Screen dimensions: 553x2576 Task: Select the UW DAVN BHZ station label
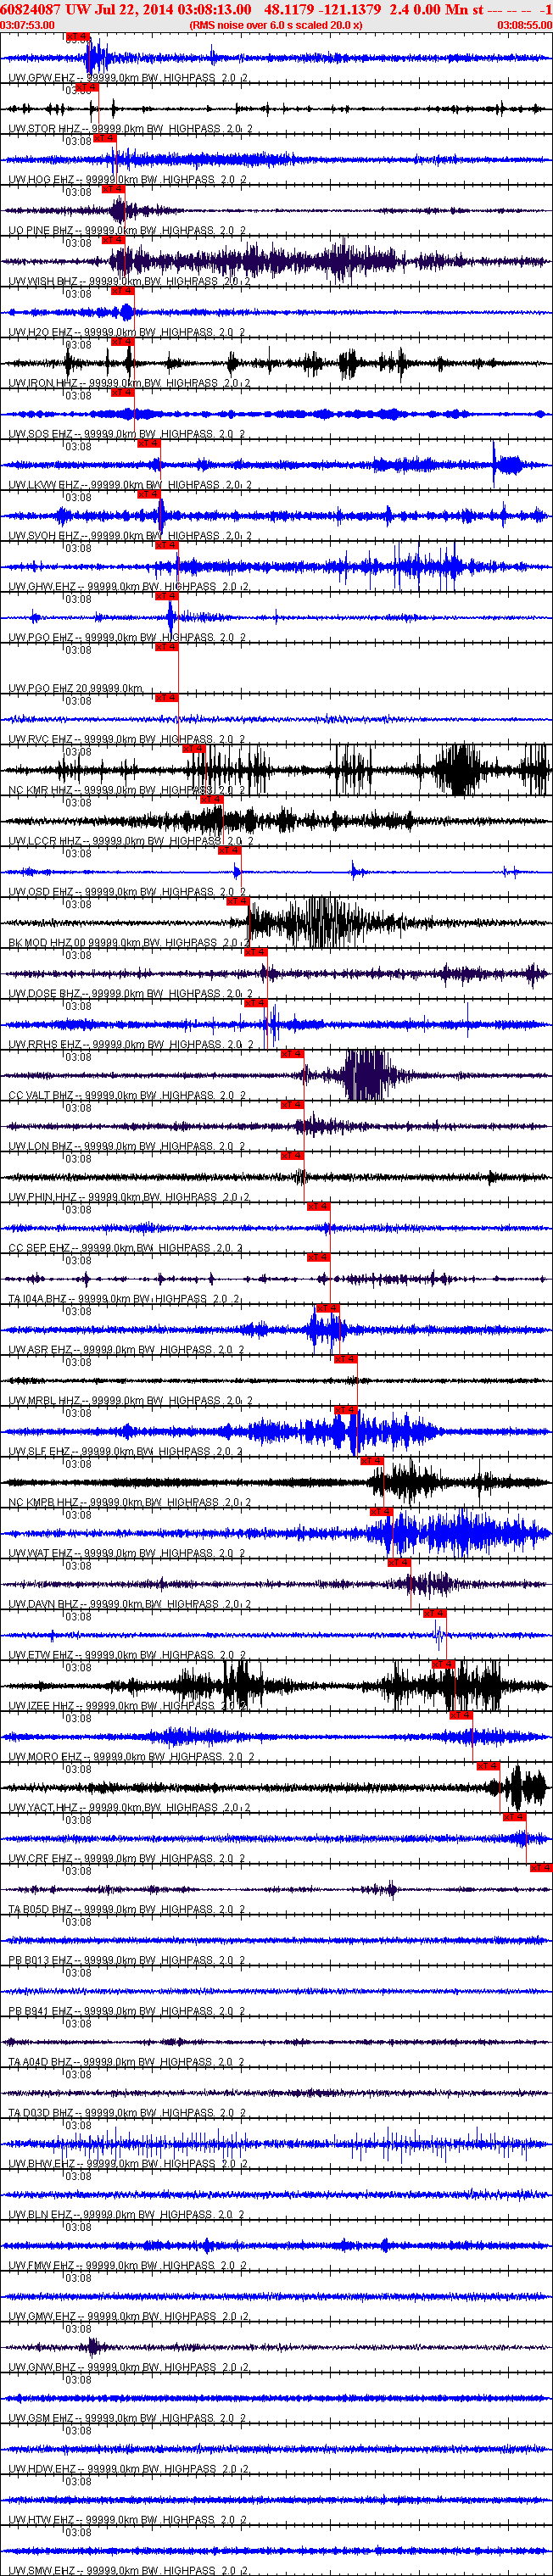(129, 1606)
